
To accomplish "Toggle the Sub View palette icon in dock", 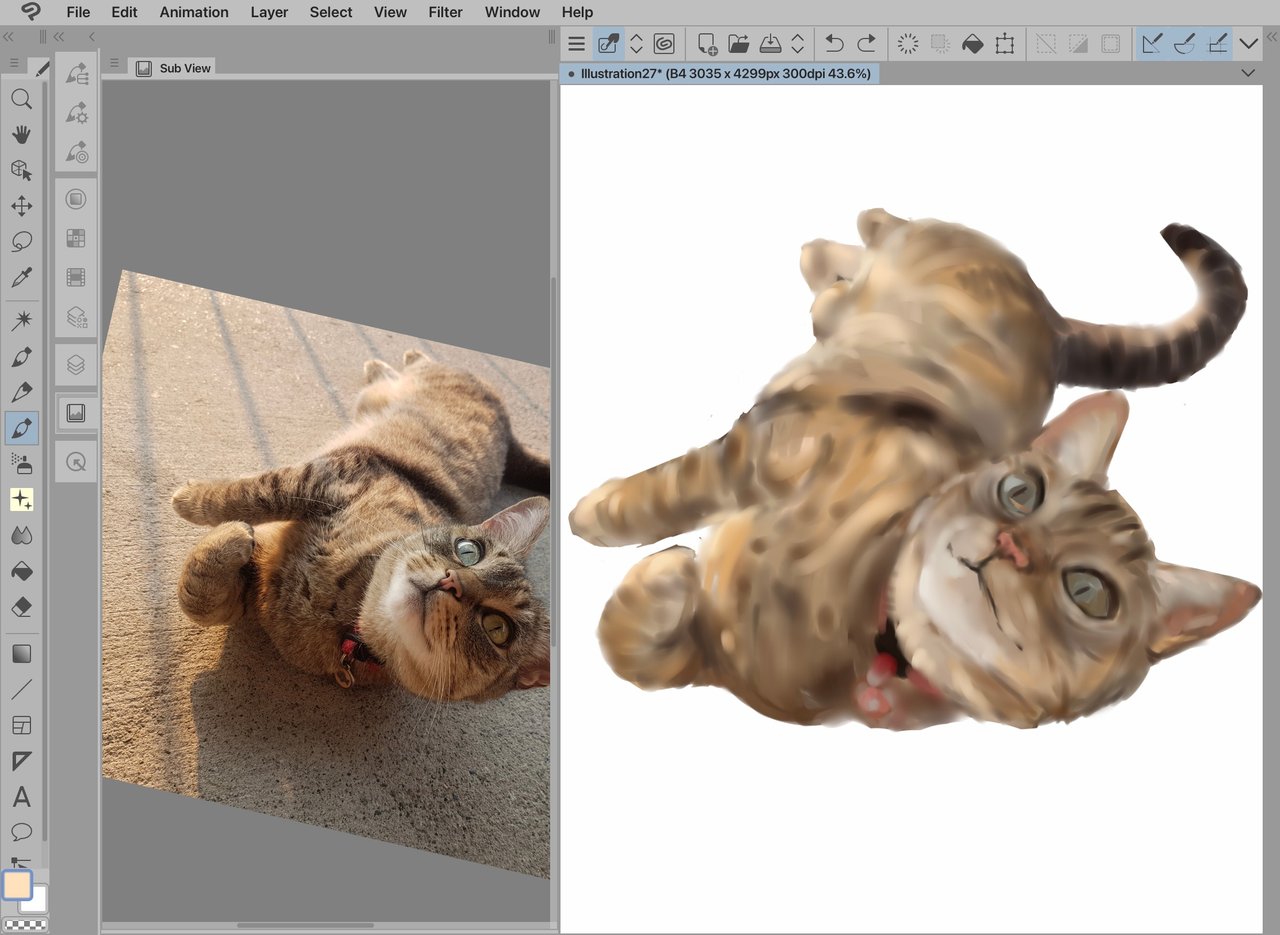I will 76,413.
